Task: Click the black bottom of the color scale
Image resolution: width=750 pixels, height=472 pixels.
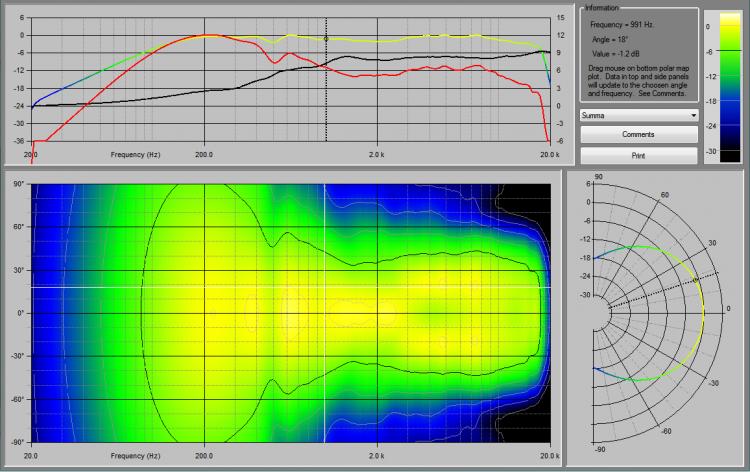Action: (x=722, y=155)
